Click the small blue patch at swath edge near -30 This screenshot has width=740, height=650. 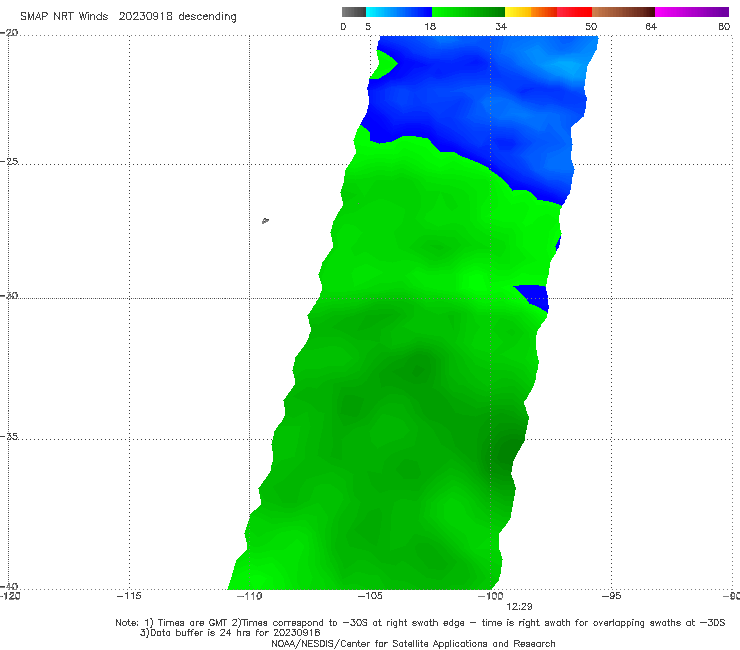pyautogui.click(x=533, y=297)
